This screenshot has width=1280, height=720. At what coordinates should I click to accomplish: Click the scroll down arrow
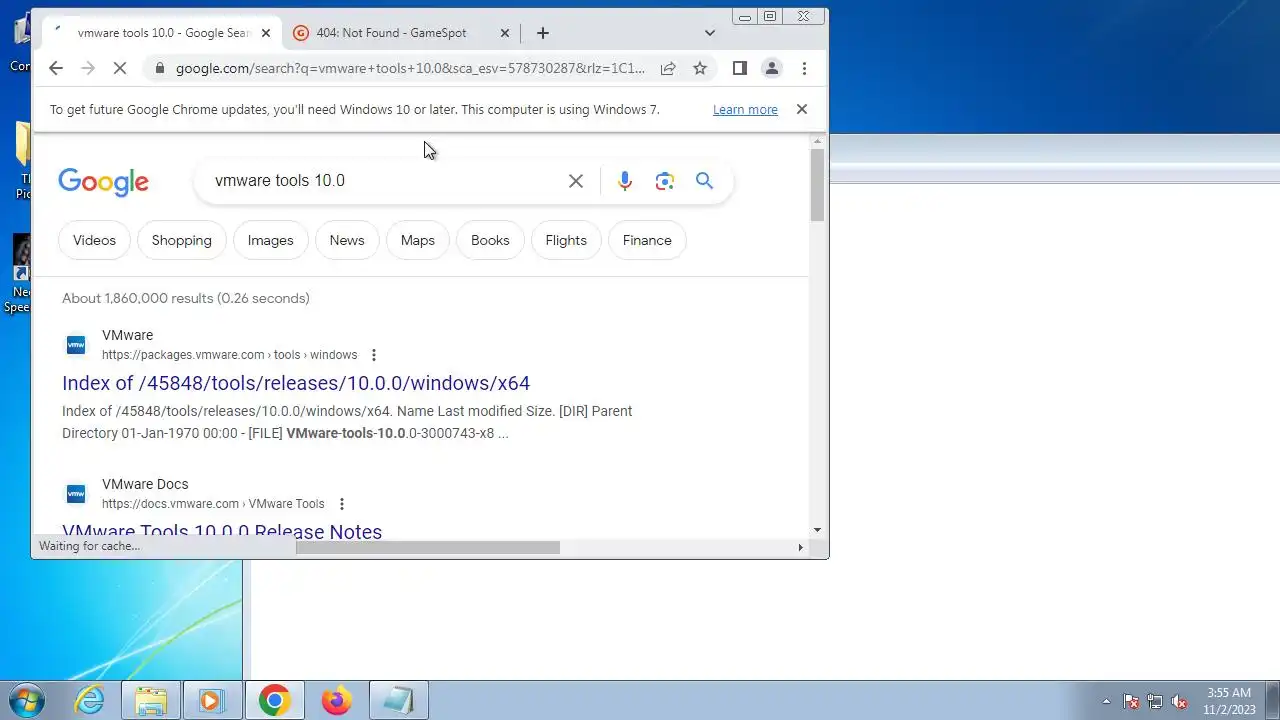(818, 530)
